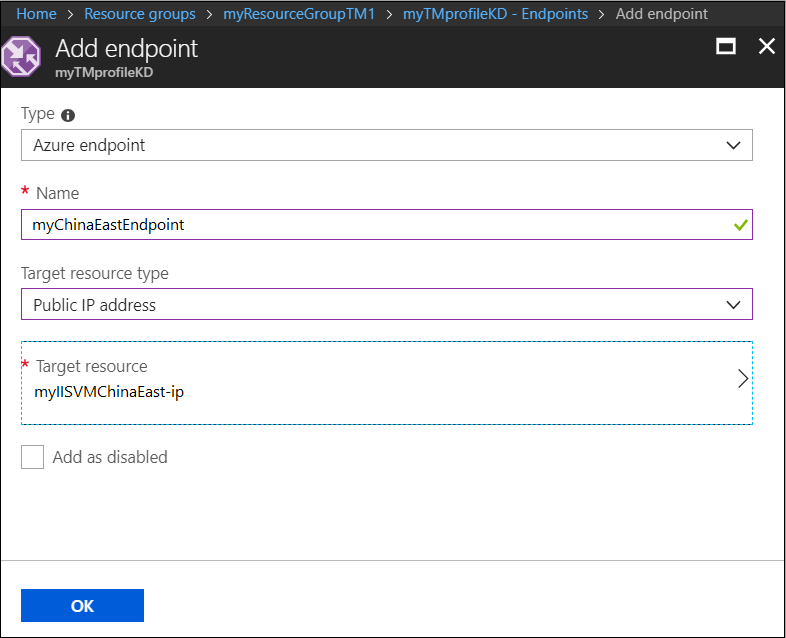
Task: Click the Target resource chevron arrow
Action: tap(742, 378)
